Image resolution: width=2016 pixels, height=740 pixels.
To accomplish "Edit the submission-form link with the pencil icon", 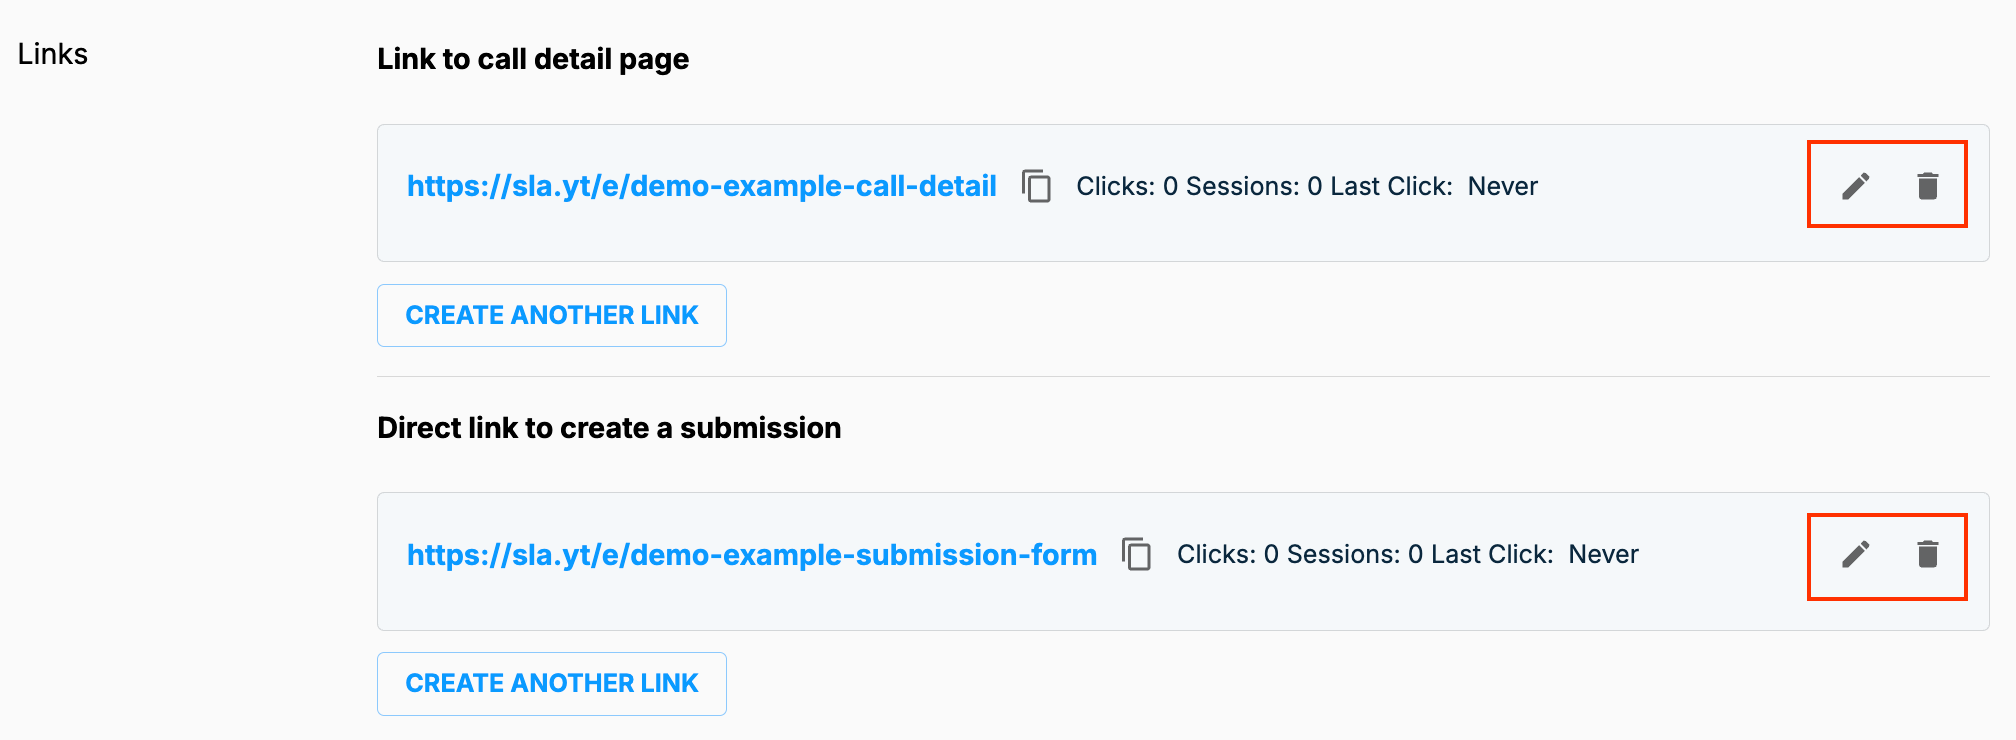I will [1856, 554].
